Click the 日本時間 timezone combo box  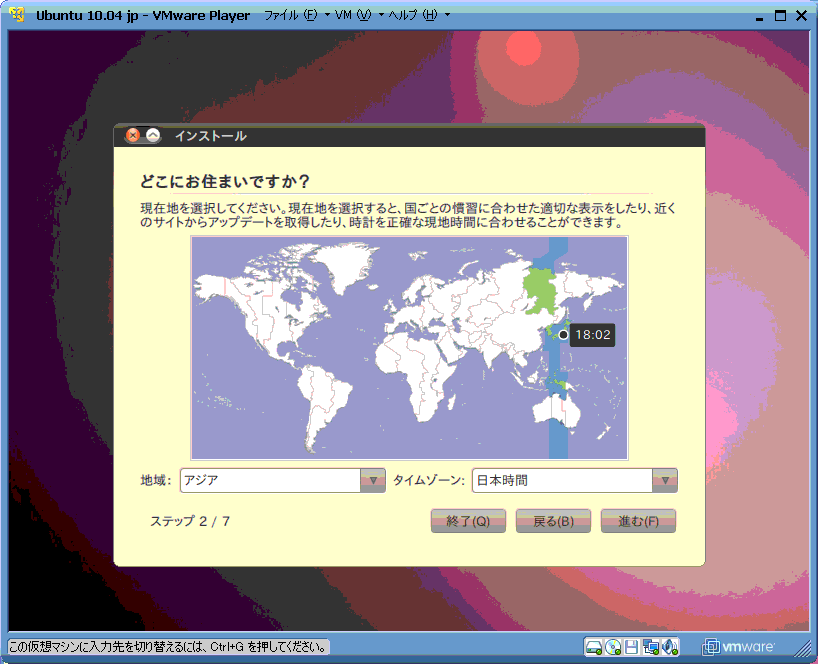click(574, 480)
